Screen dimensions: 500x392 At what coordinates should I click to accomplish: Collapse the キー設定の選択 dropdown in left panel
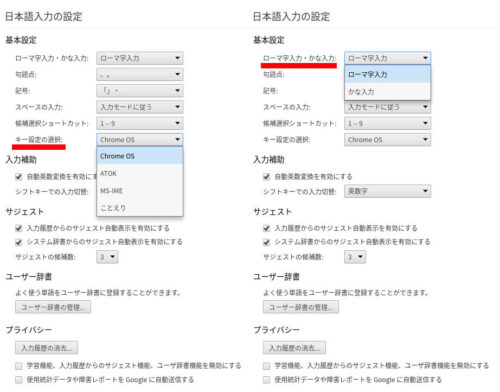[x=140, y=140]
